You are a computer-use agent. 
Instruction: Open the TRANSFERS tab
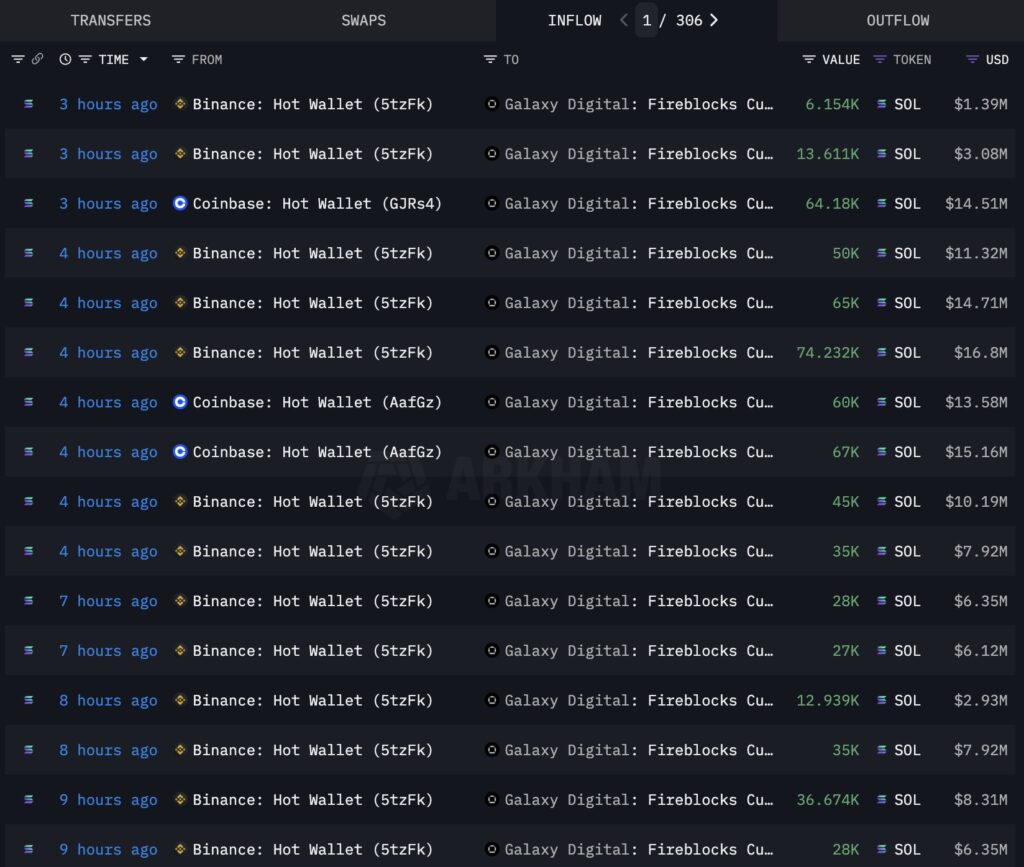[110, 20]
